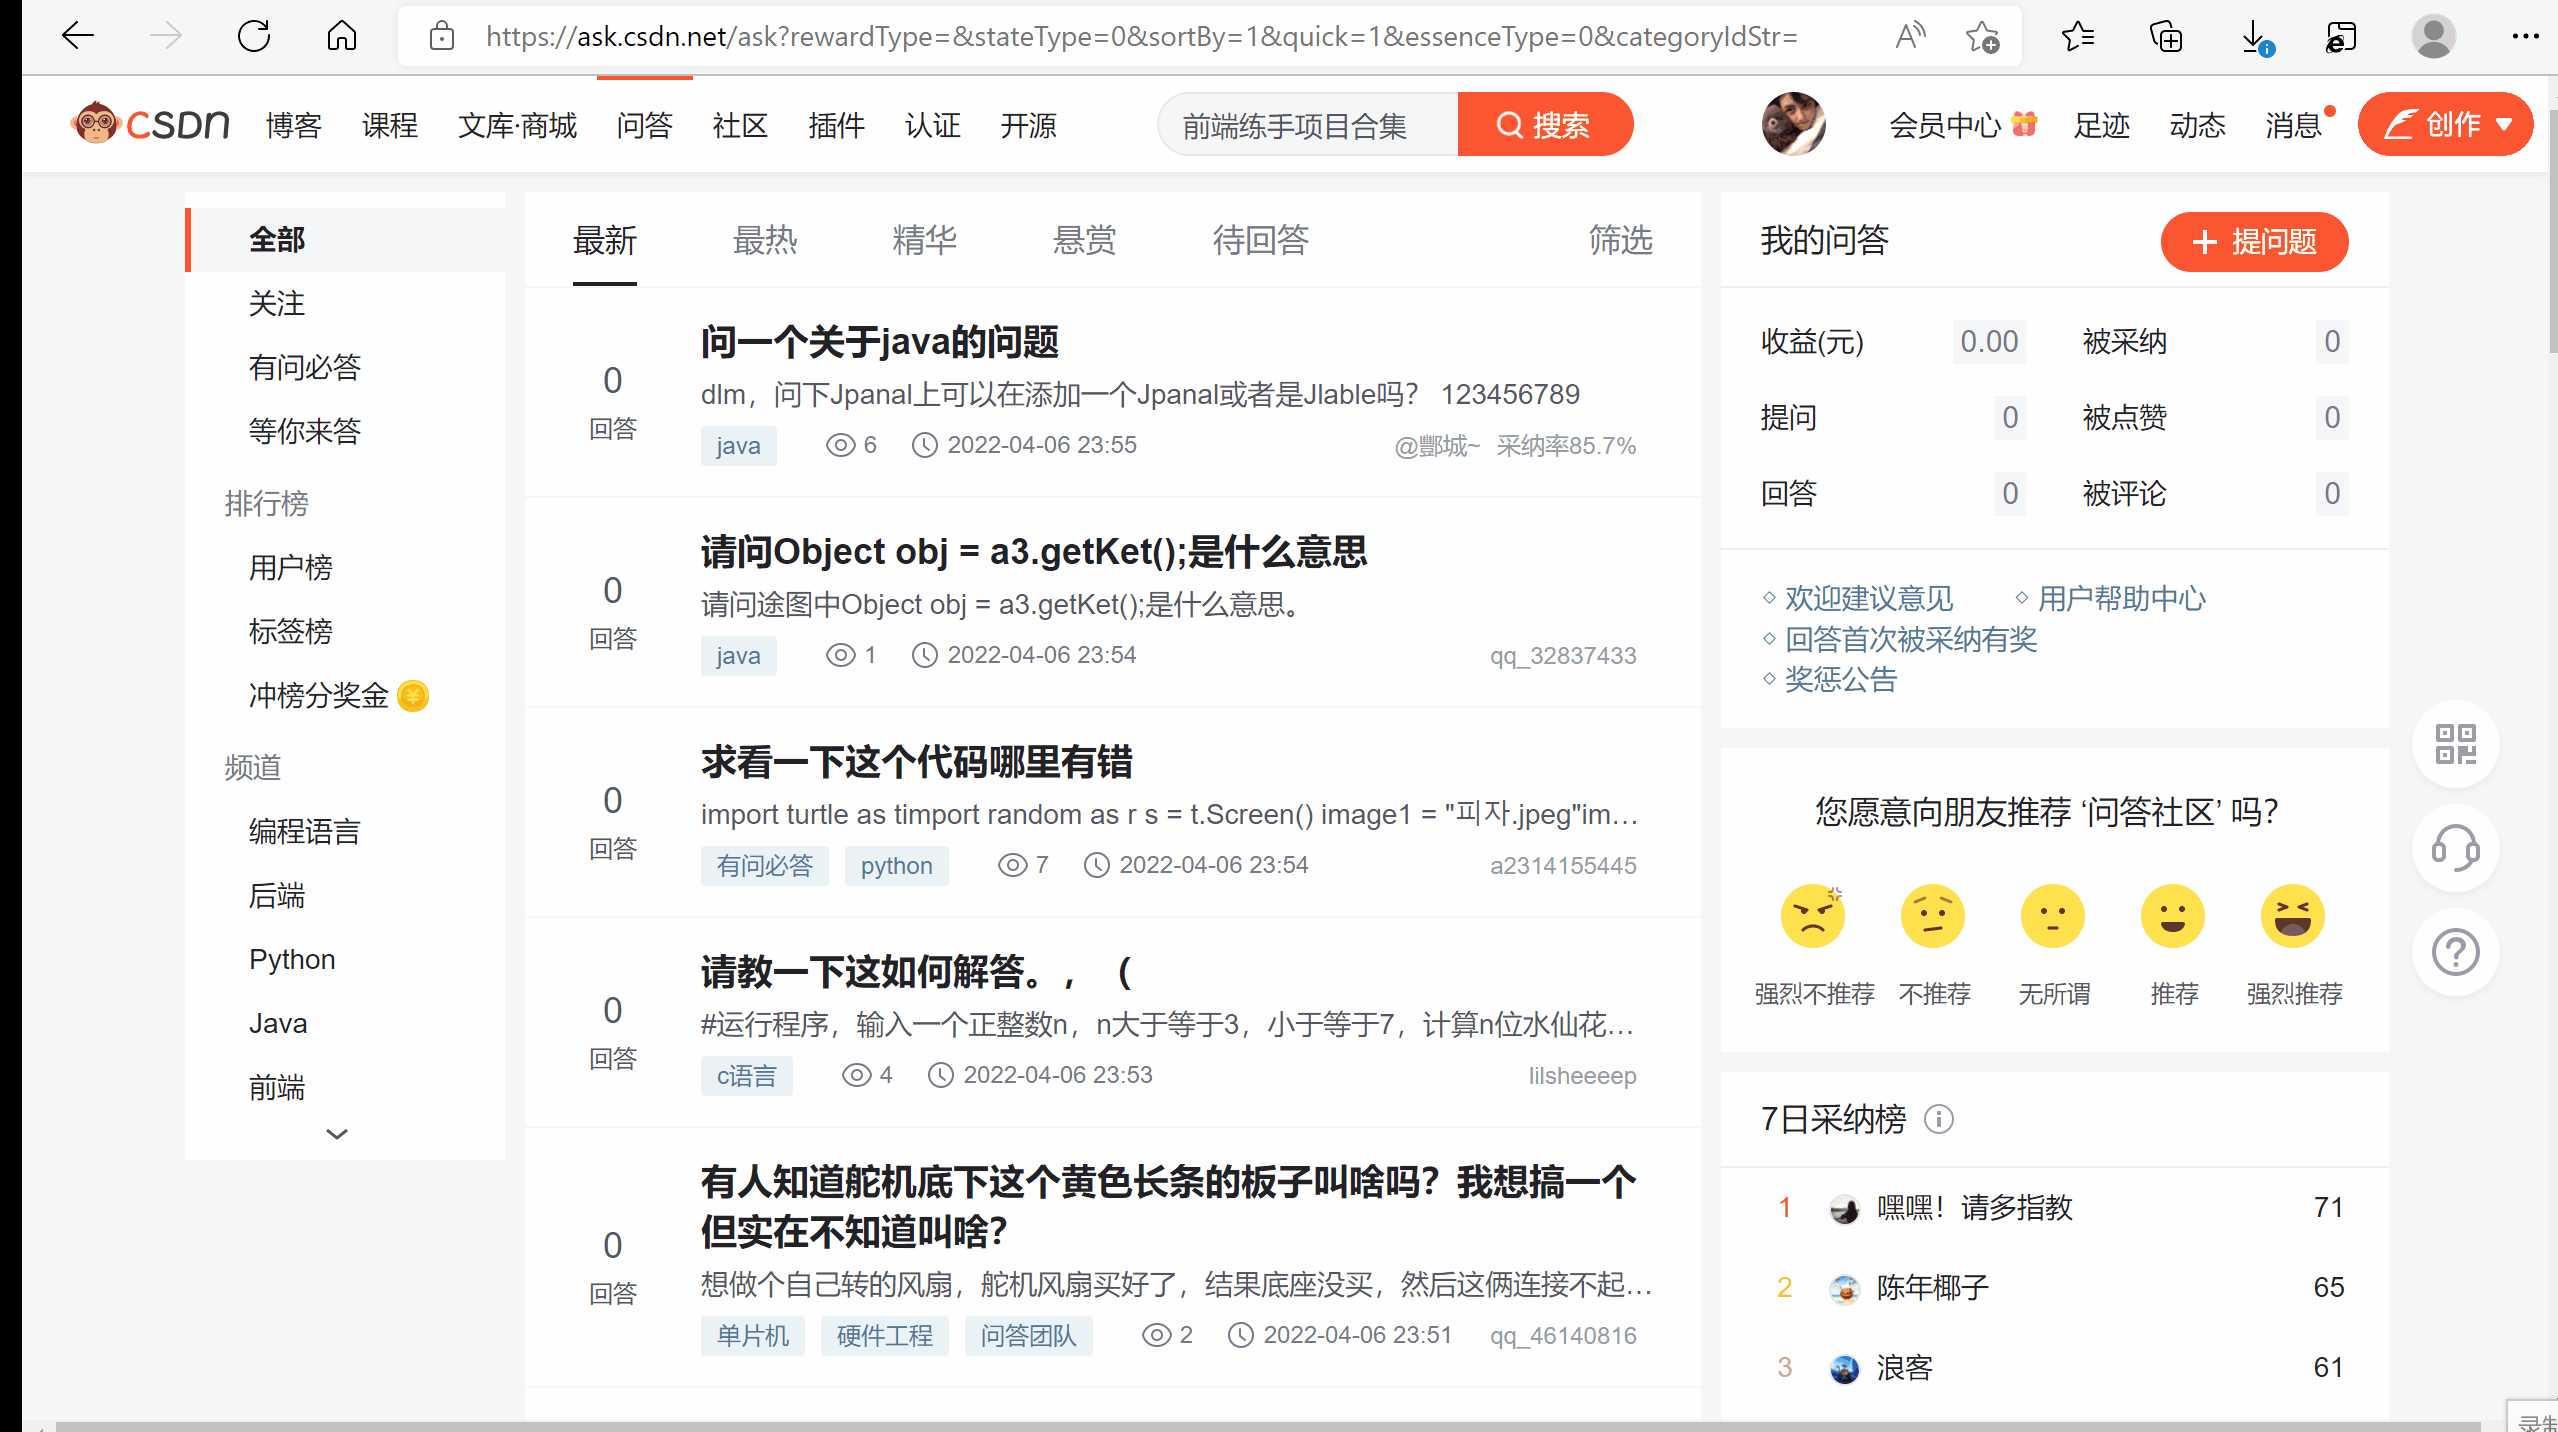
Task: Click the 提问题 button
Action: tap(2254, 242)
